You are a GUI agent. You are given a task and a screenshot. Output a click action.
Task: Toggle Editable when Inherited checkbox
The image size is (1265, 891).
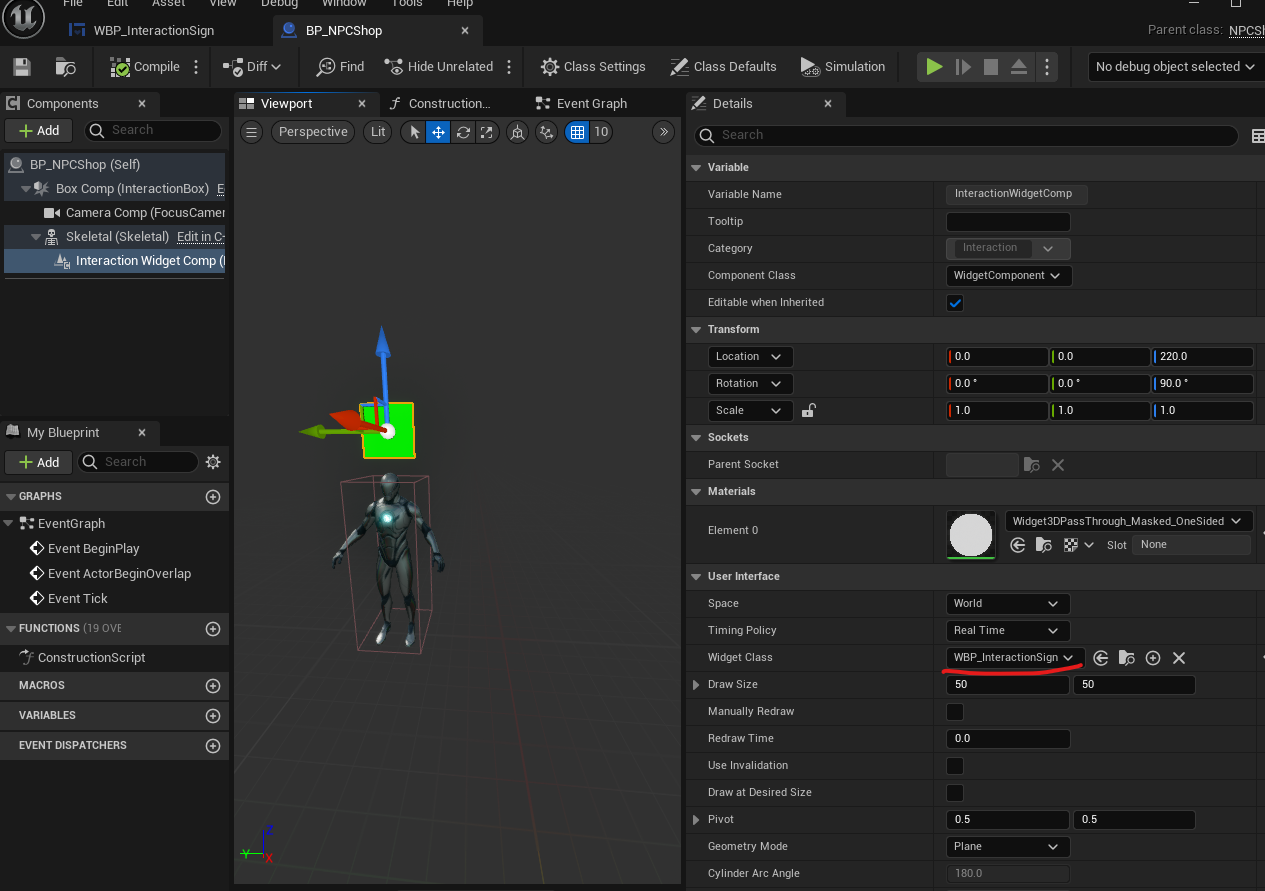955,303
